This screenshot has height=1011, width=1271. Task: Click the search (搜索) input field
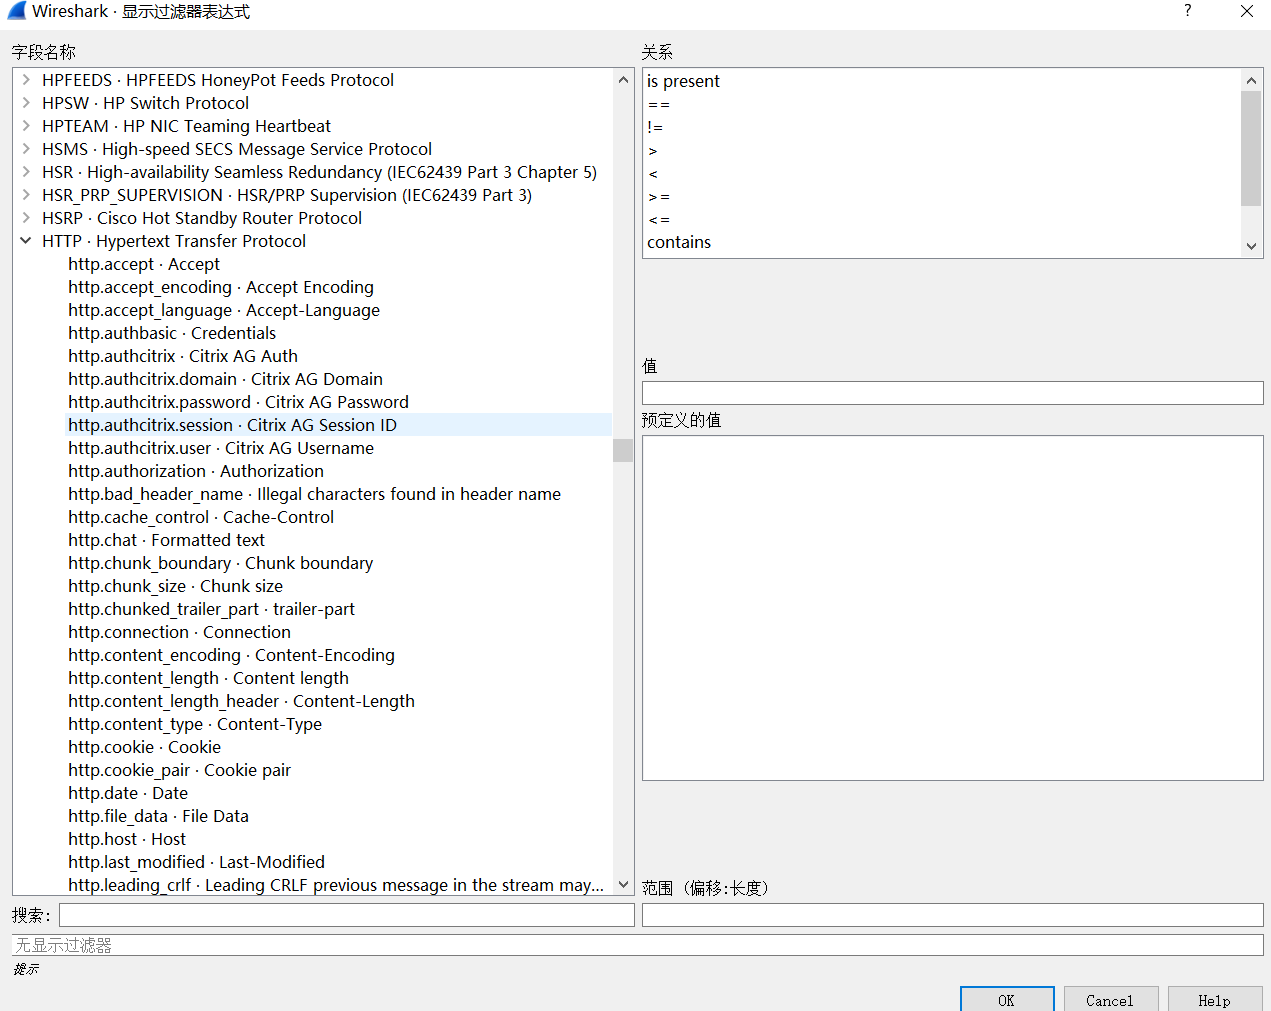(x=346, y=915)
